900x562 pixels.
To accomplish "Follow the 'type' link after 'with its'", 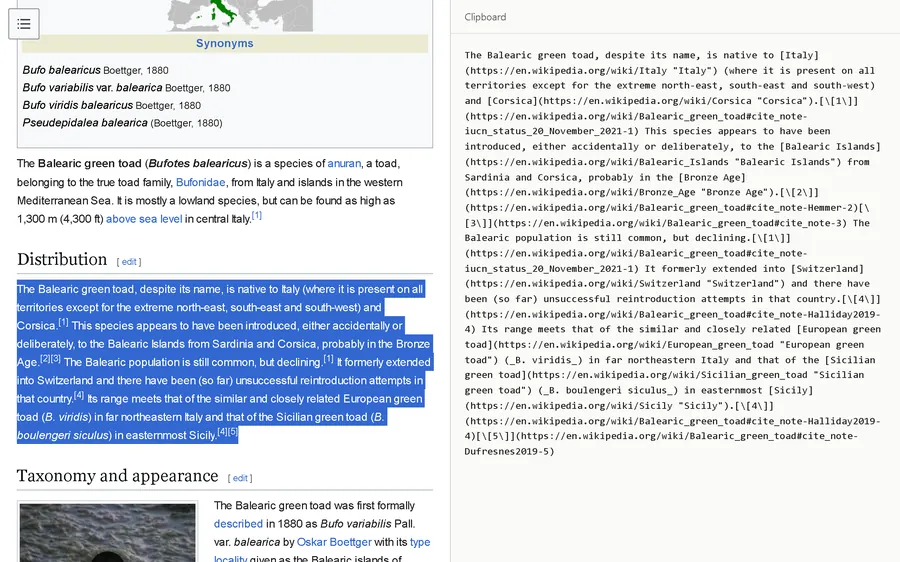I will (x=420, y=542).
